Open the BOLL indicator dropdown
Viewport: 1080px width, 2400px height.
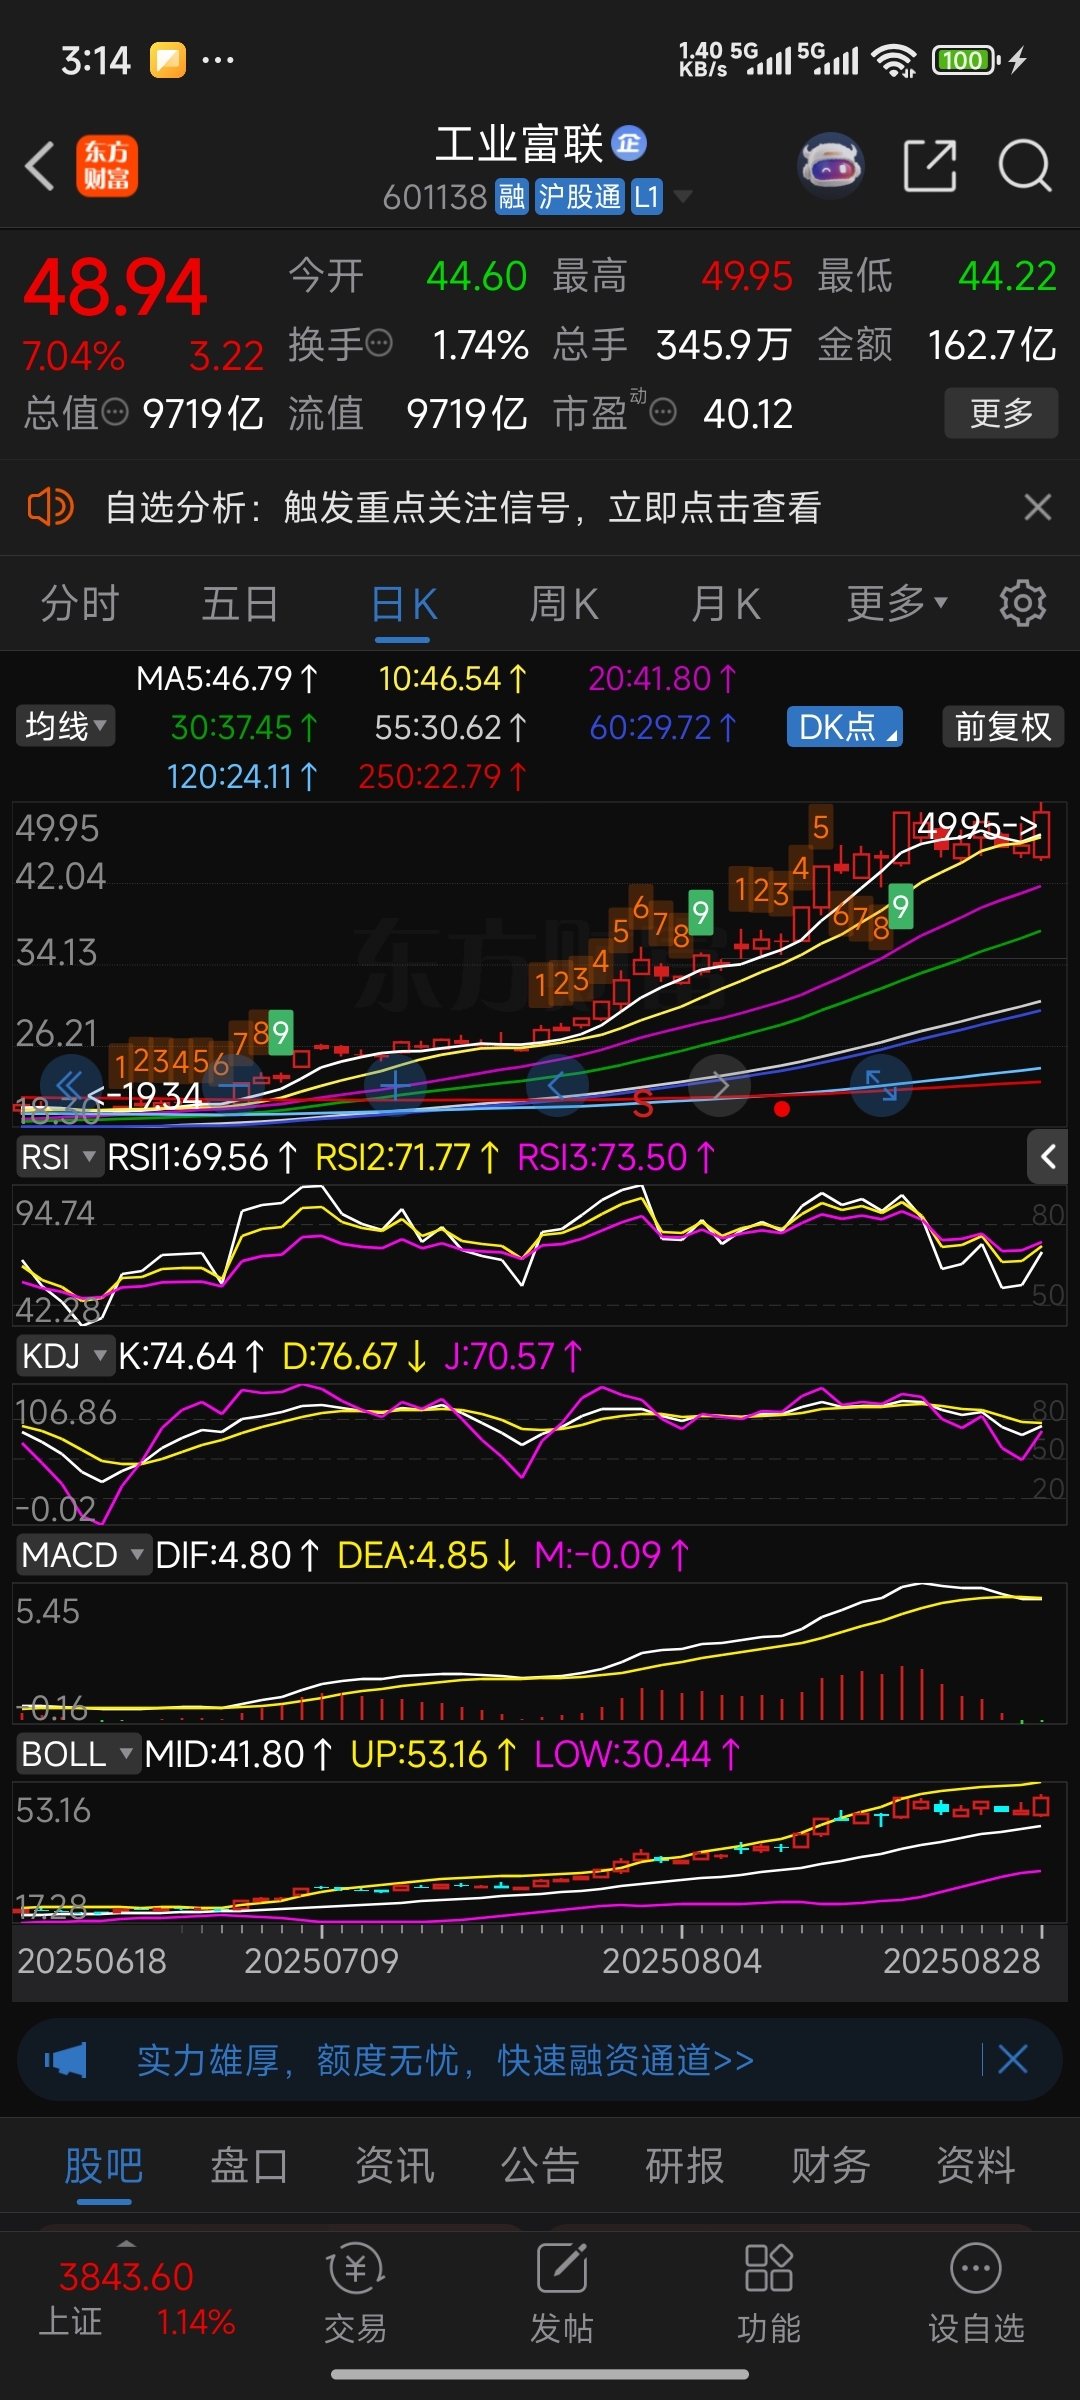click(78, 1754)
